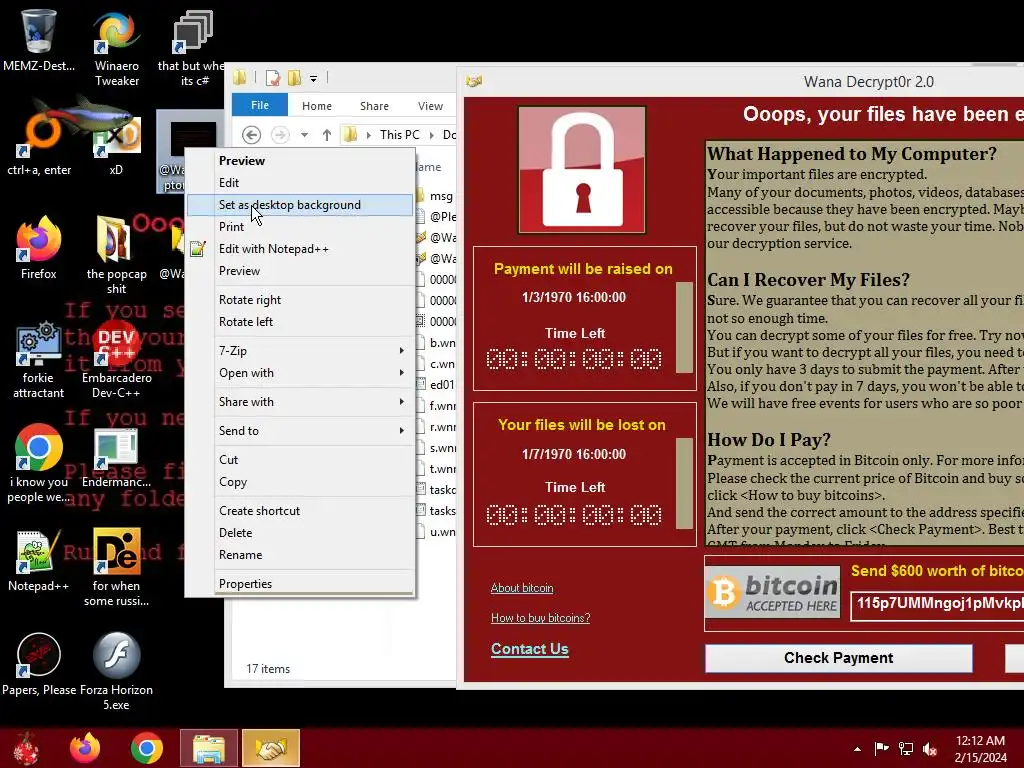This screenshot has width=1024, height=768.
Task: Open Firefox from the taskbar
Action: pos(85,748)
